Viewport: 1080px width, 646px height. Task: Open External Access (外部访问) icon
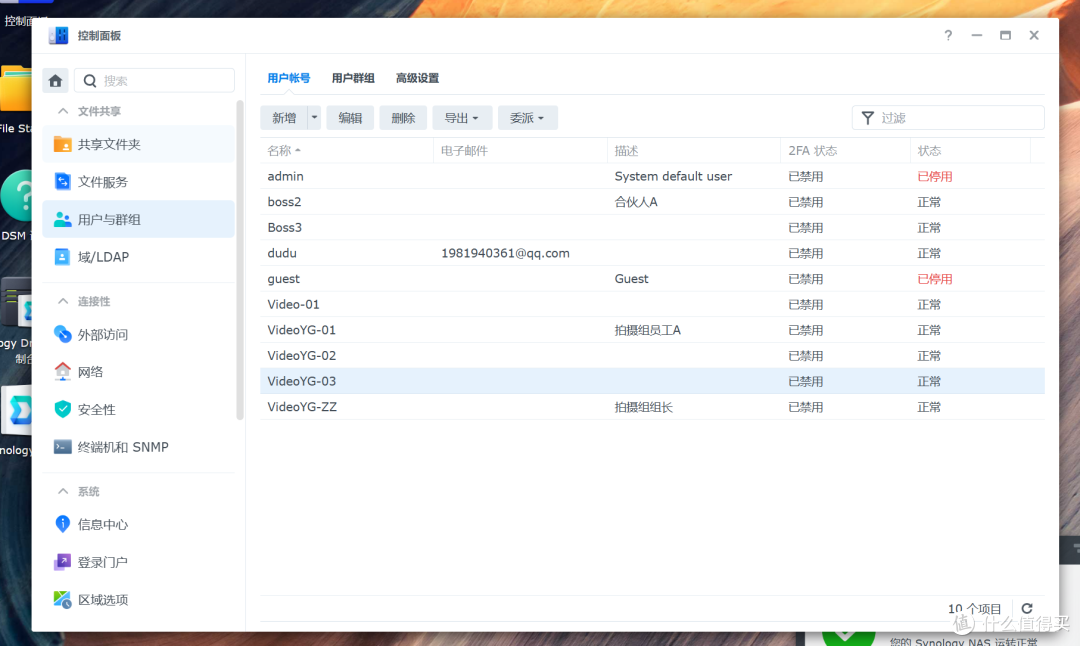(62, 334)
